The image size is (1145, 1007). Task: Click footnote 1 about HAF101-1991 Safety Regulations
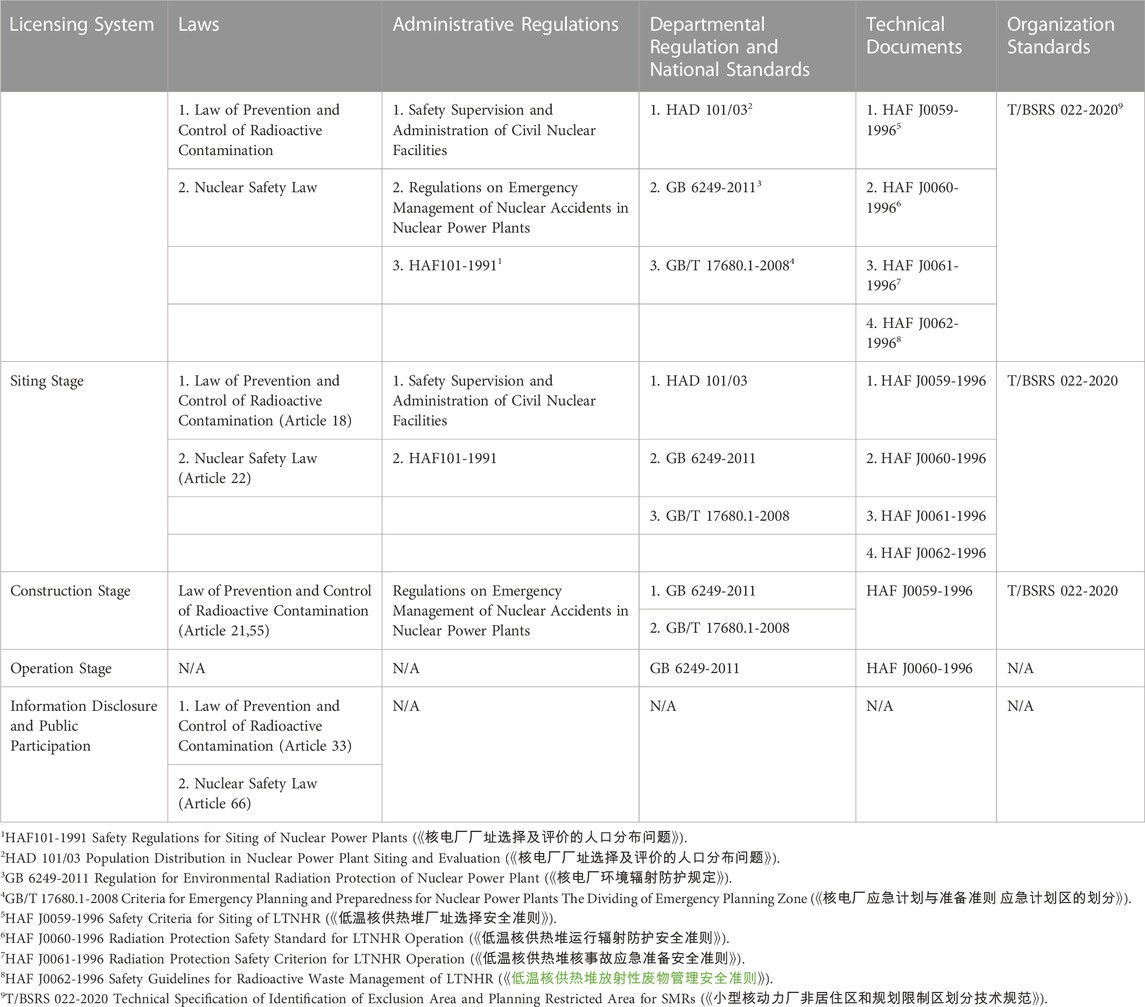344,838
